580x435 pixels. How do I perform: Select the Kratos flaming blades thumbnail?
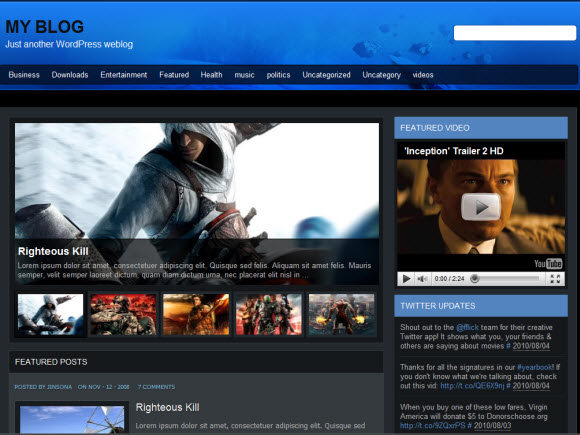(341, 314)
